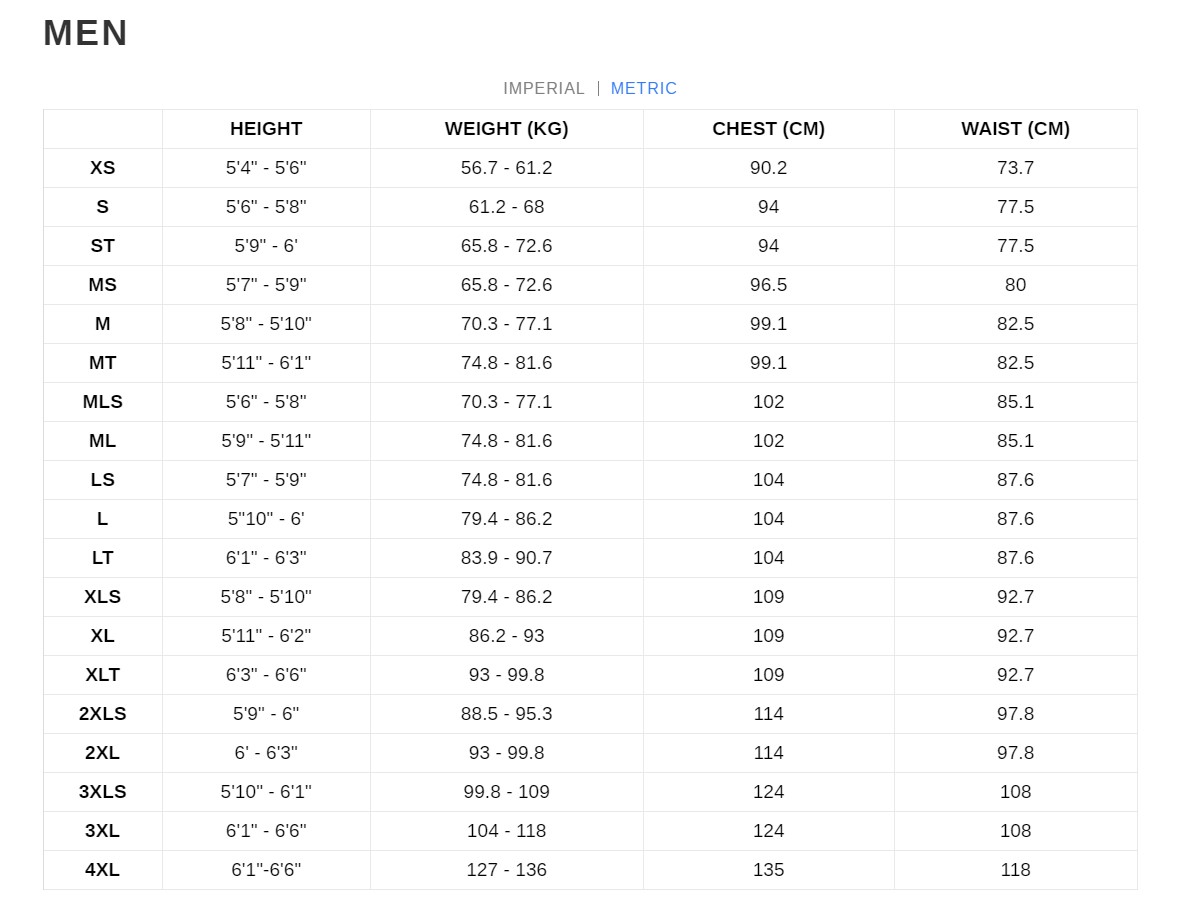Select the ST size row label
Screen dimensions: 1181x910
tap(102, 246)
